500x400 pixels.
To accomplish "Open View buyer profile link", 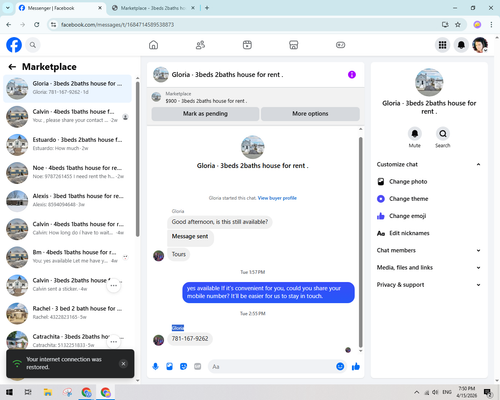I will pos(277,198).
